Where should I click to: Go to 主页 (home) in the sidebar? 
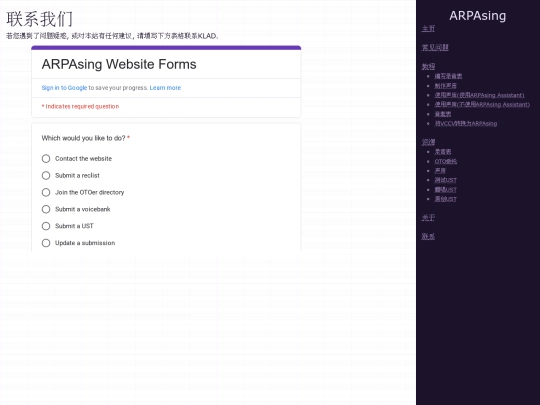(x=428, y=29)
